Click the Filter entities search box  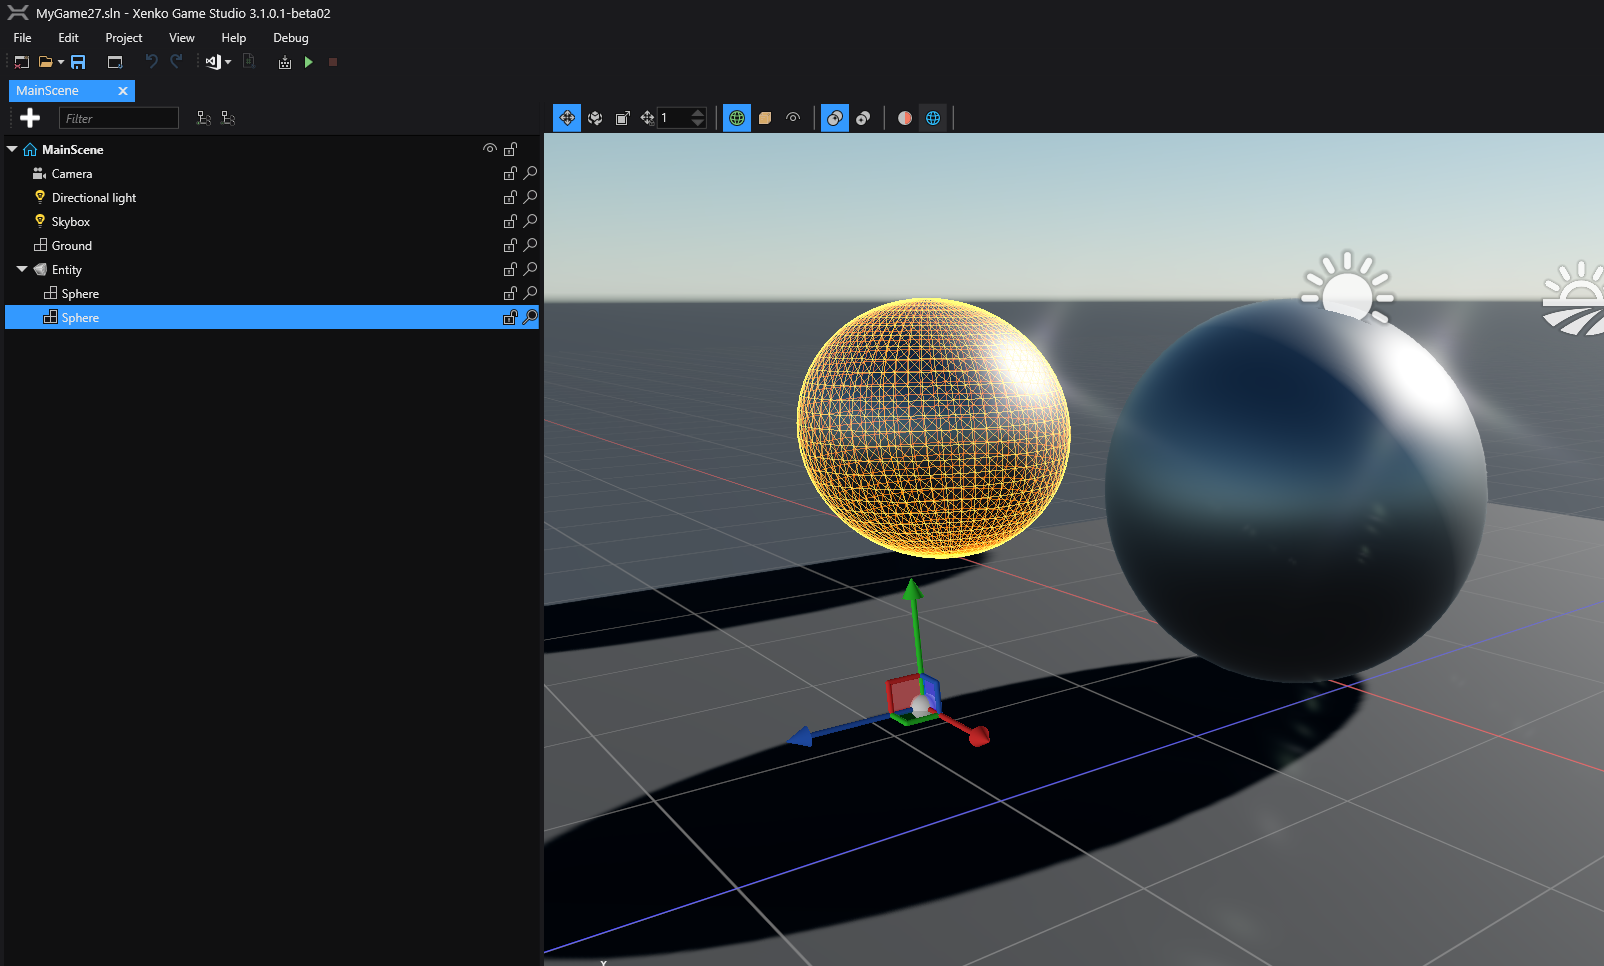(119, 118)
